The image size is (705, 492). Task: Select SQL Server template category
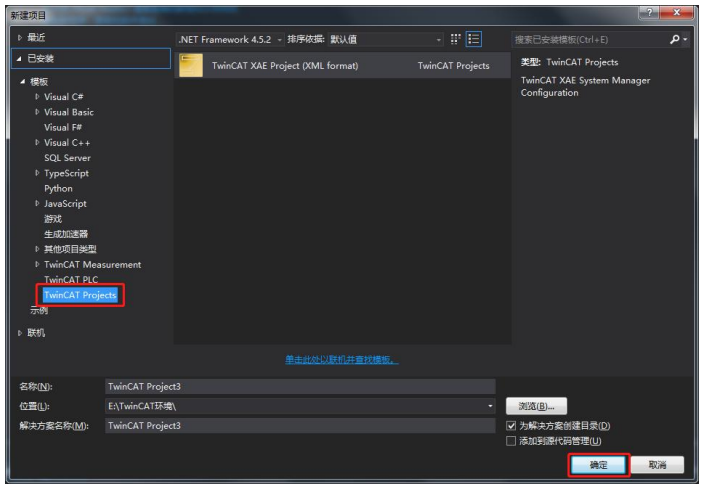67,158
